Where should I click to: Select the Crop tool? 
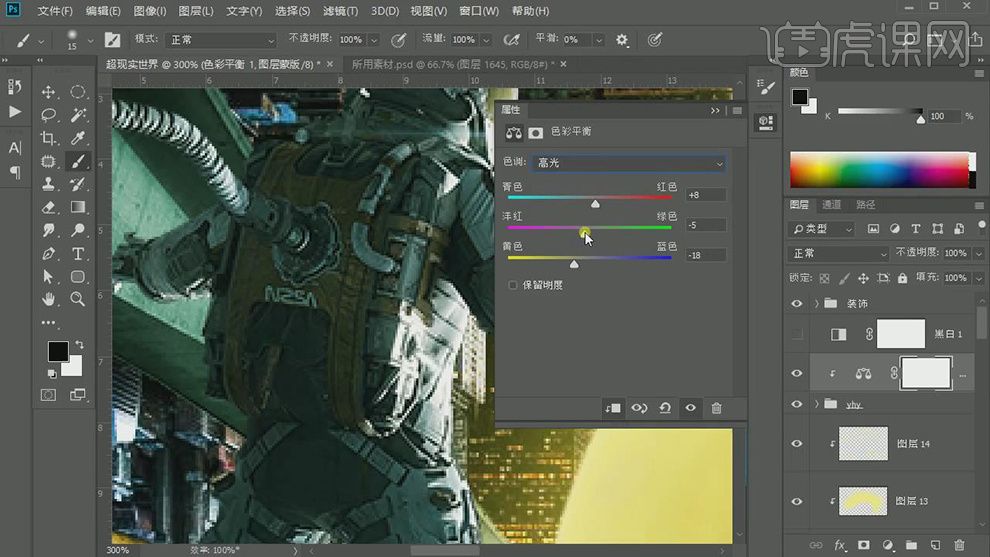click(x=48, y=139)
